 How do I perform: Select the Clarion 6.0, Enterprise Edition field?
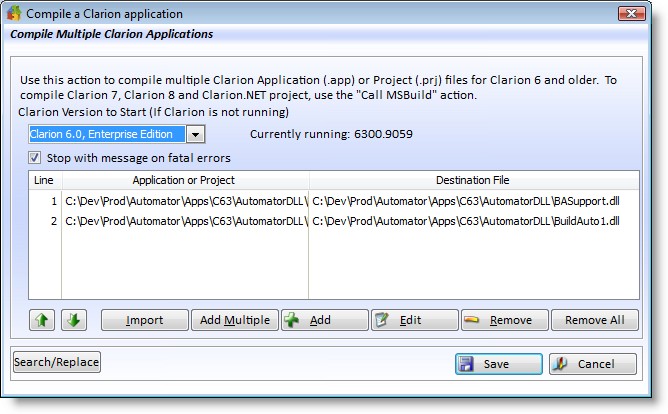(107, 134)
